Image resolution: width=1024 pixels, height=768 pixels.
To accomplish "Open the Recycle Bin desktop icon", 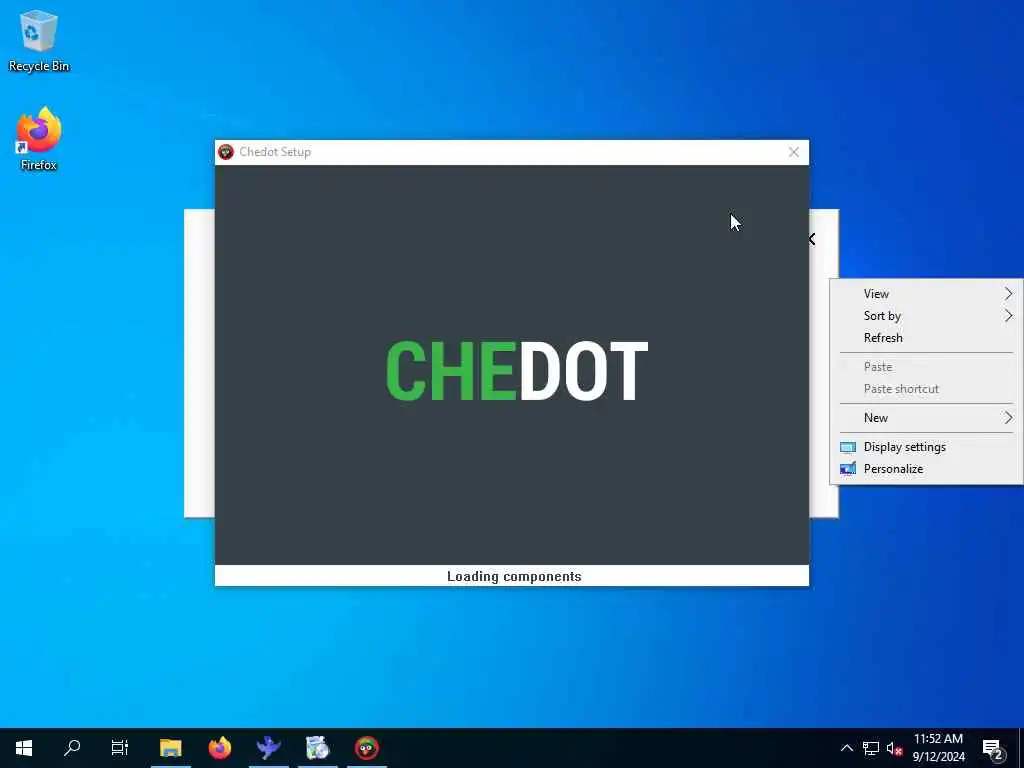I will (x=39, y=40).
